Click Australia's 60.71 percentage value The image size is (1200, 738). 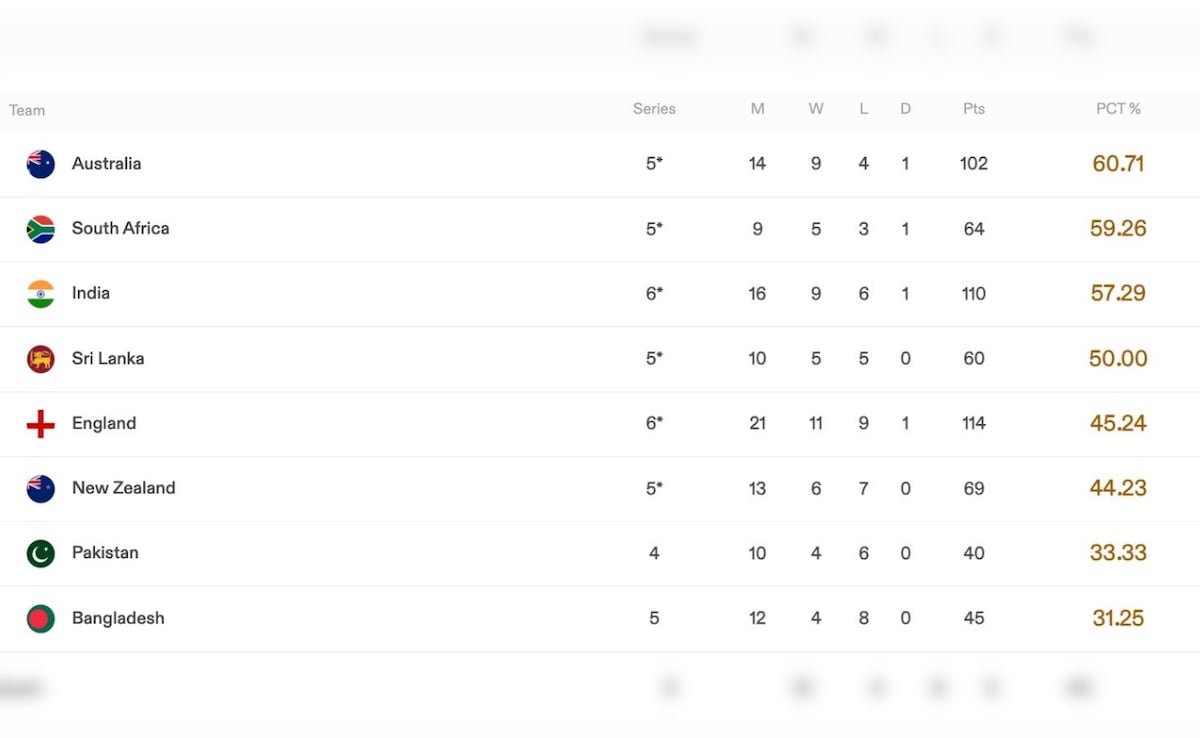pos(1118,164)
